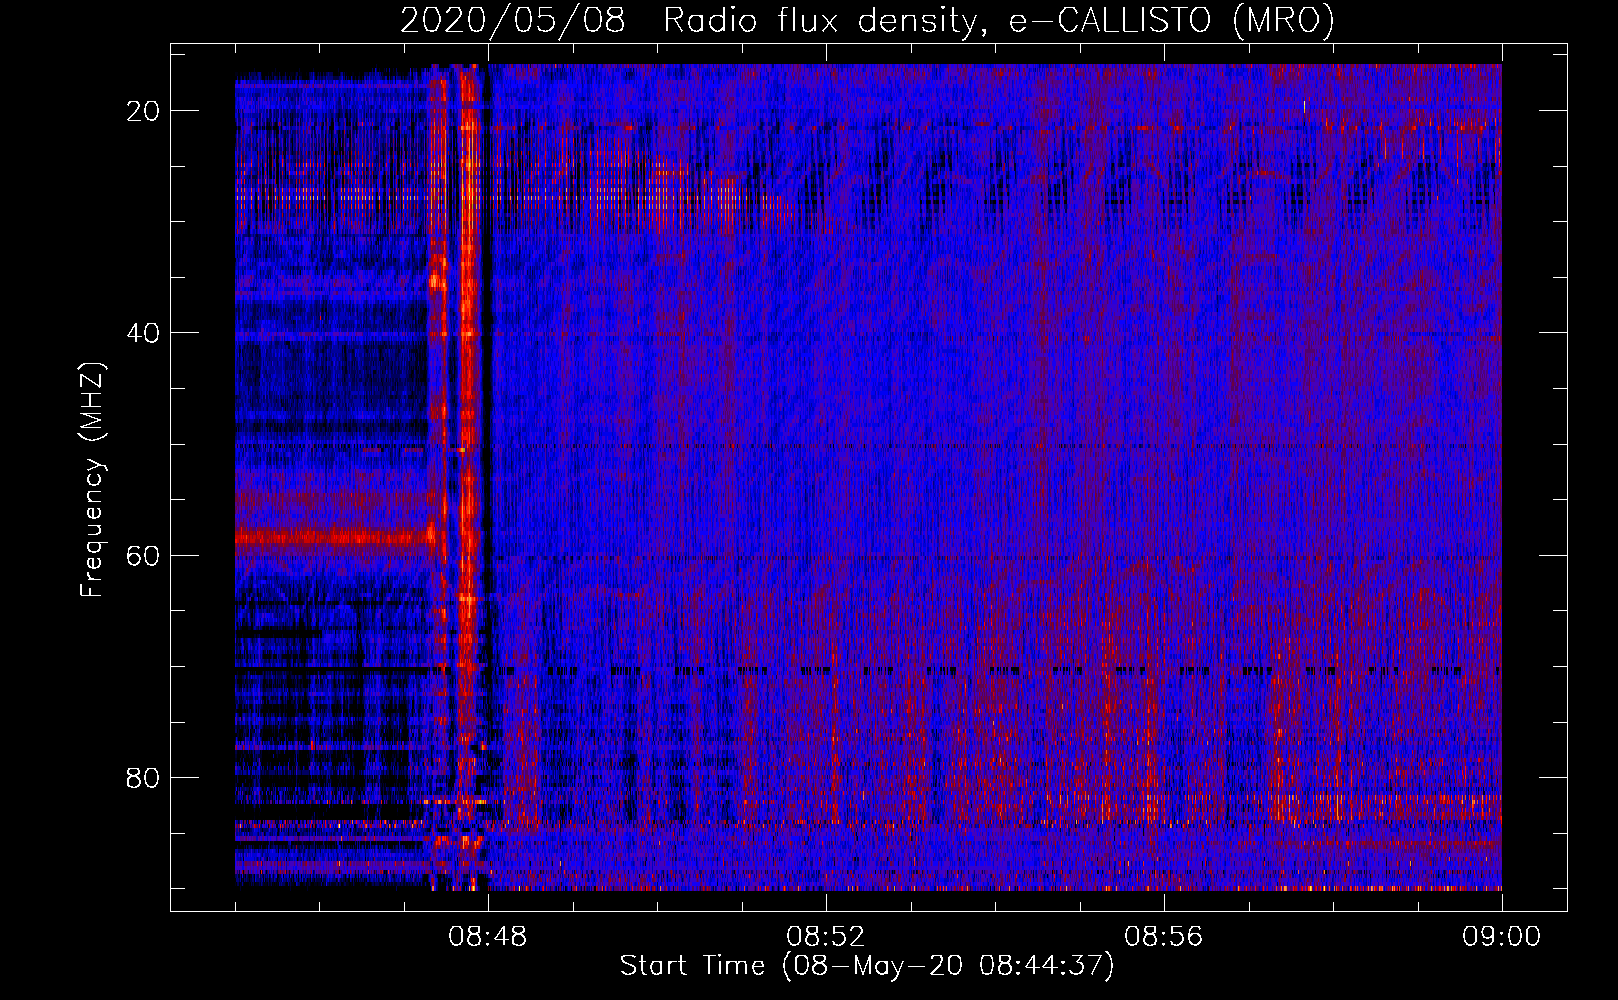Click the red horizontal band near 59 MHz

coord(336,539)
